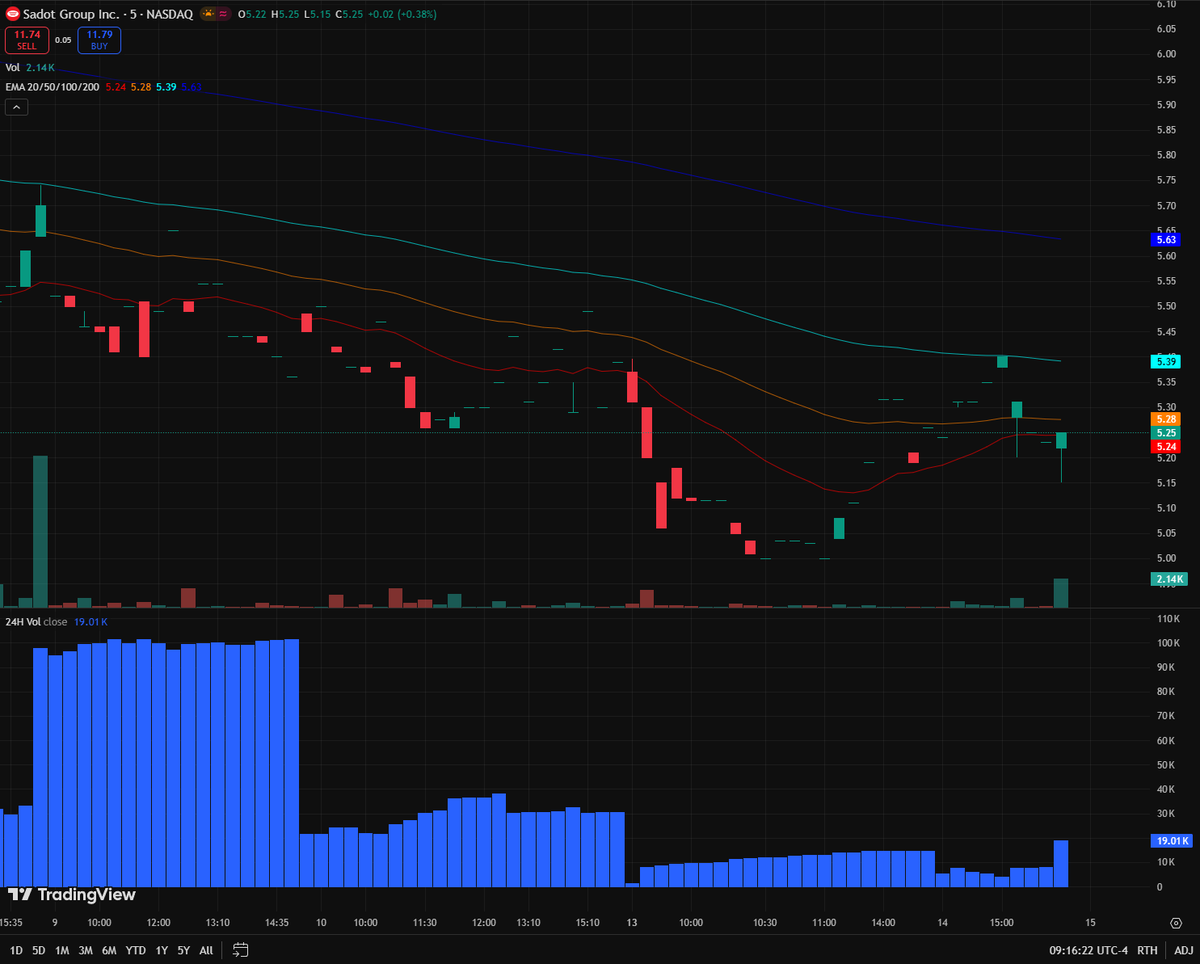
Task: Open chart settings gear below the price axis
Action: [1176, 922]
